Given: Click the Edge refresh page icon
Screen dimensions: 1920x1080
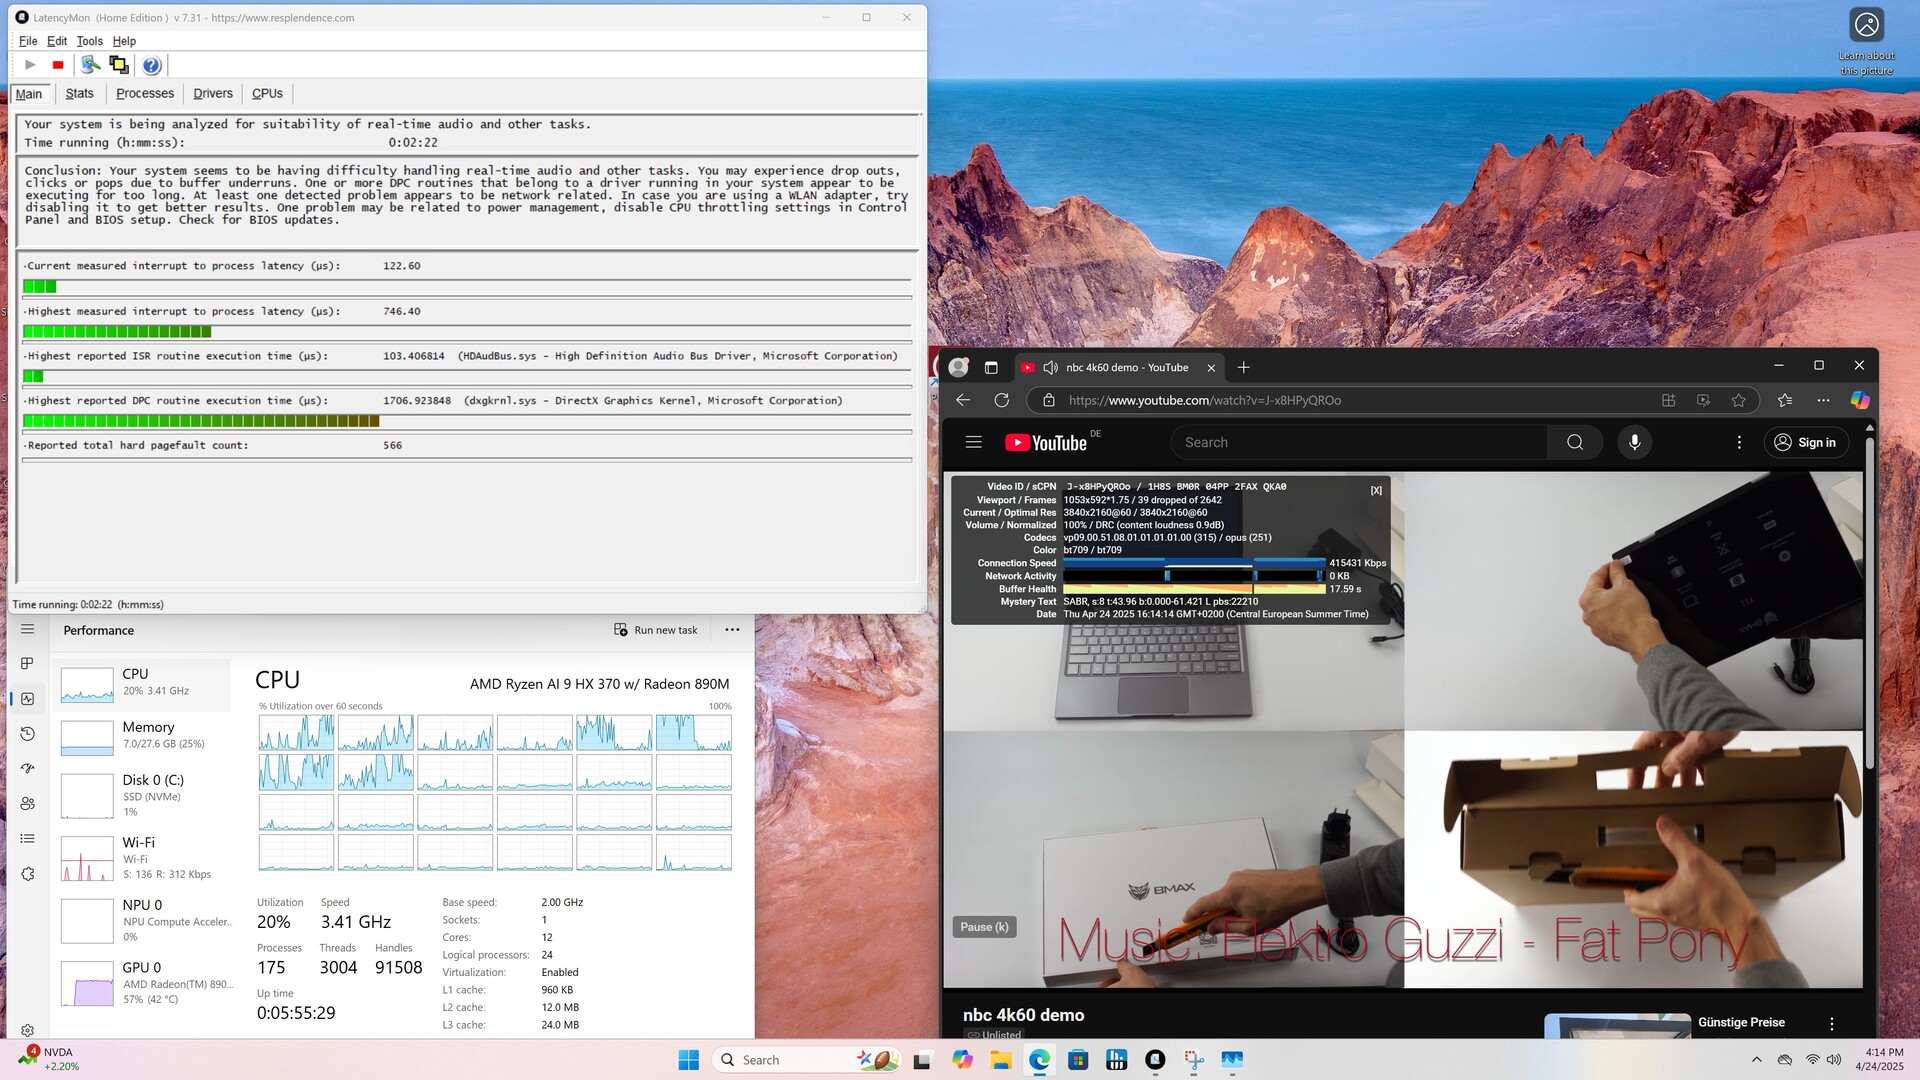Looking at the screenshot, I should pos(1001,400).
